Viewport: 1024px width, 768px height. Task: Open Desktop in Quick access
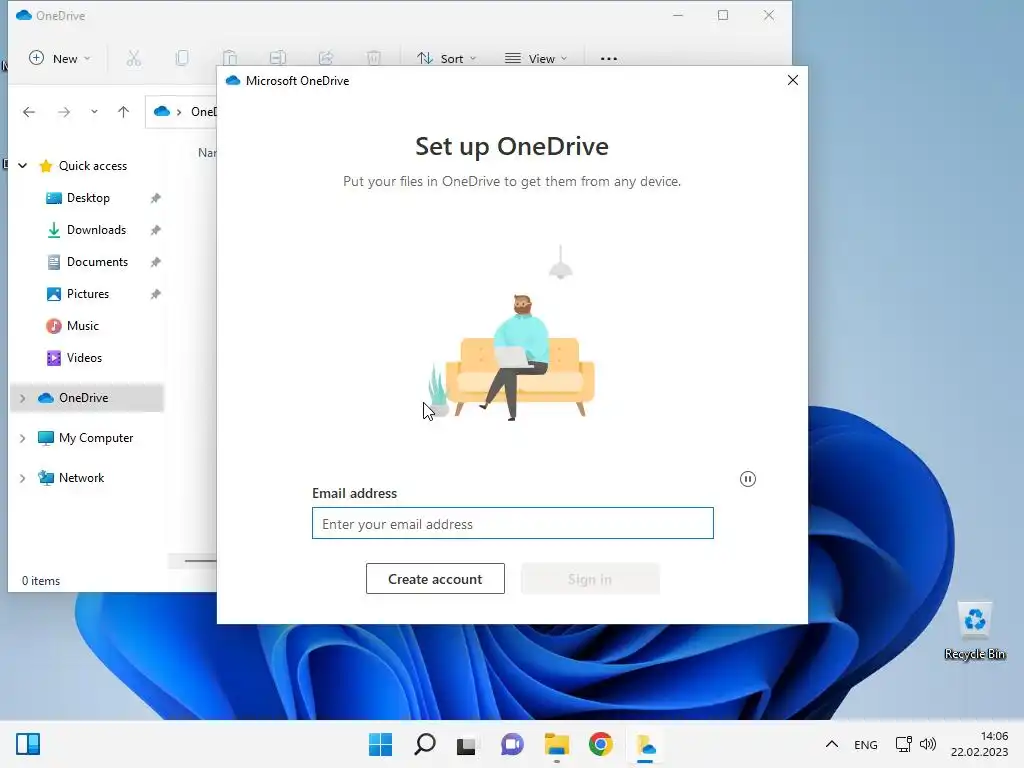(x=88, y=198)
